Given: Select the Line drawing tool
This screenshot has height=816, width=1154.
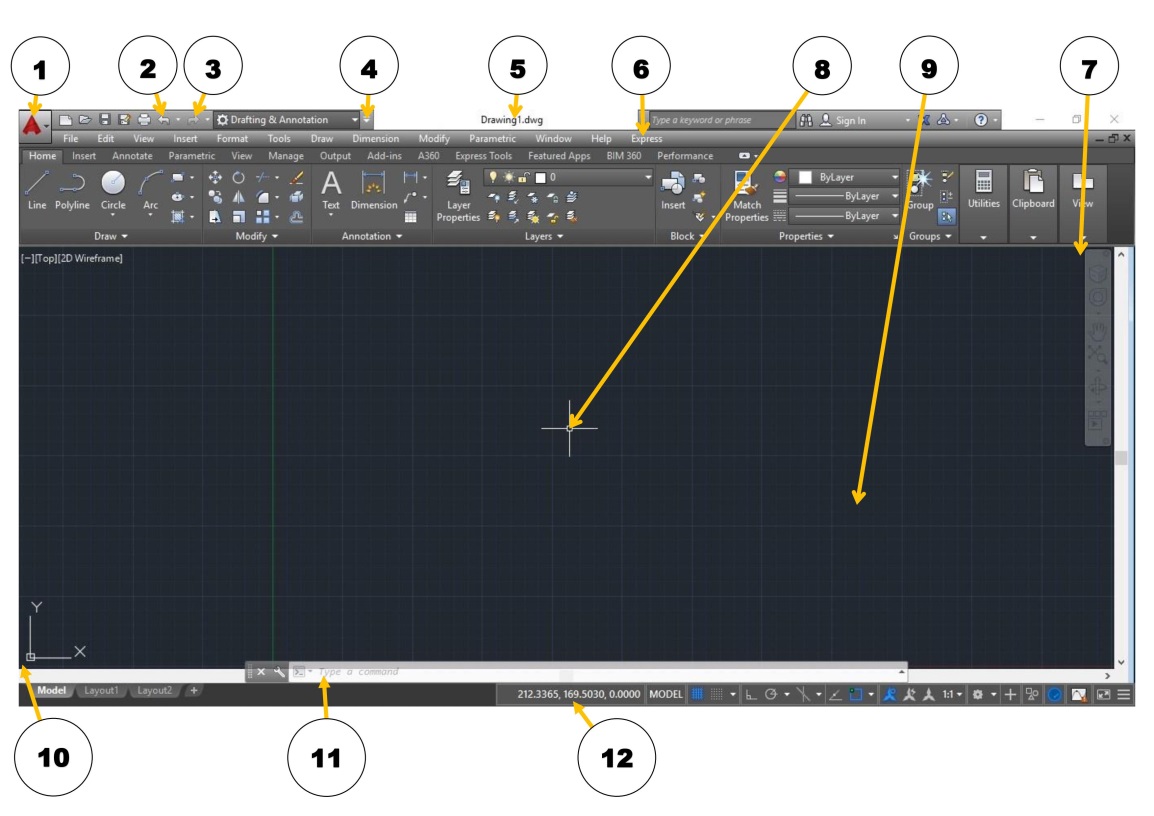Looking at the screenshot, I should click(36, 185).
